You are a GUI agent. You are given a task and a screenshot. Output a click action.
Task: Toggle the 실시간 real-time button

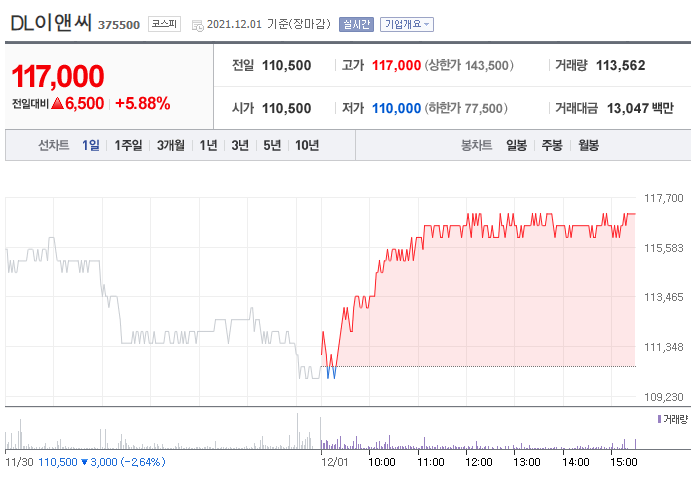[356, 24]
